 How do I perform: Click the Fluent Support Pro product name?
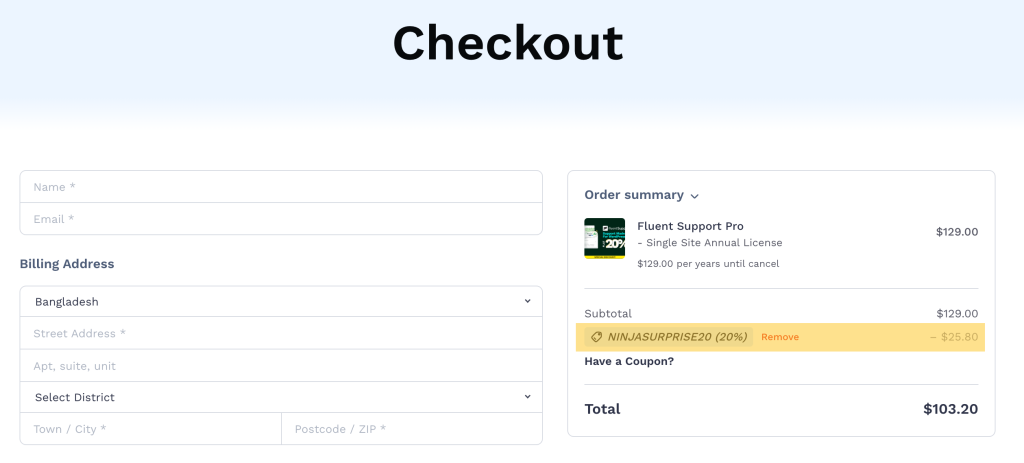click(690, 226)
